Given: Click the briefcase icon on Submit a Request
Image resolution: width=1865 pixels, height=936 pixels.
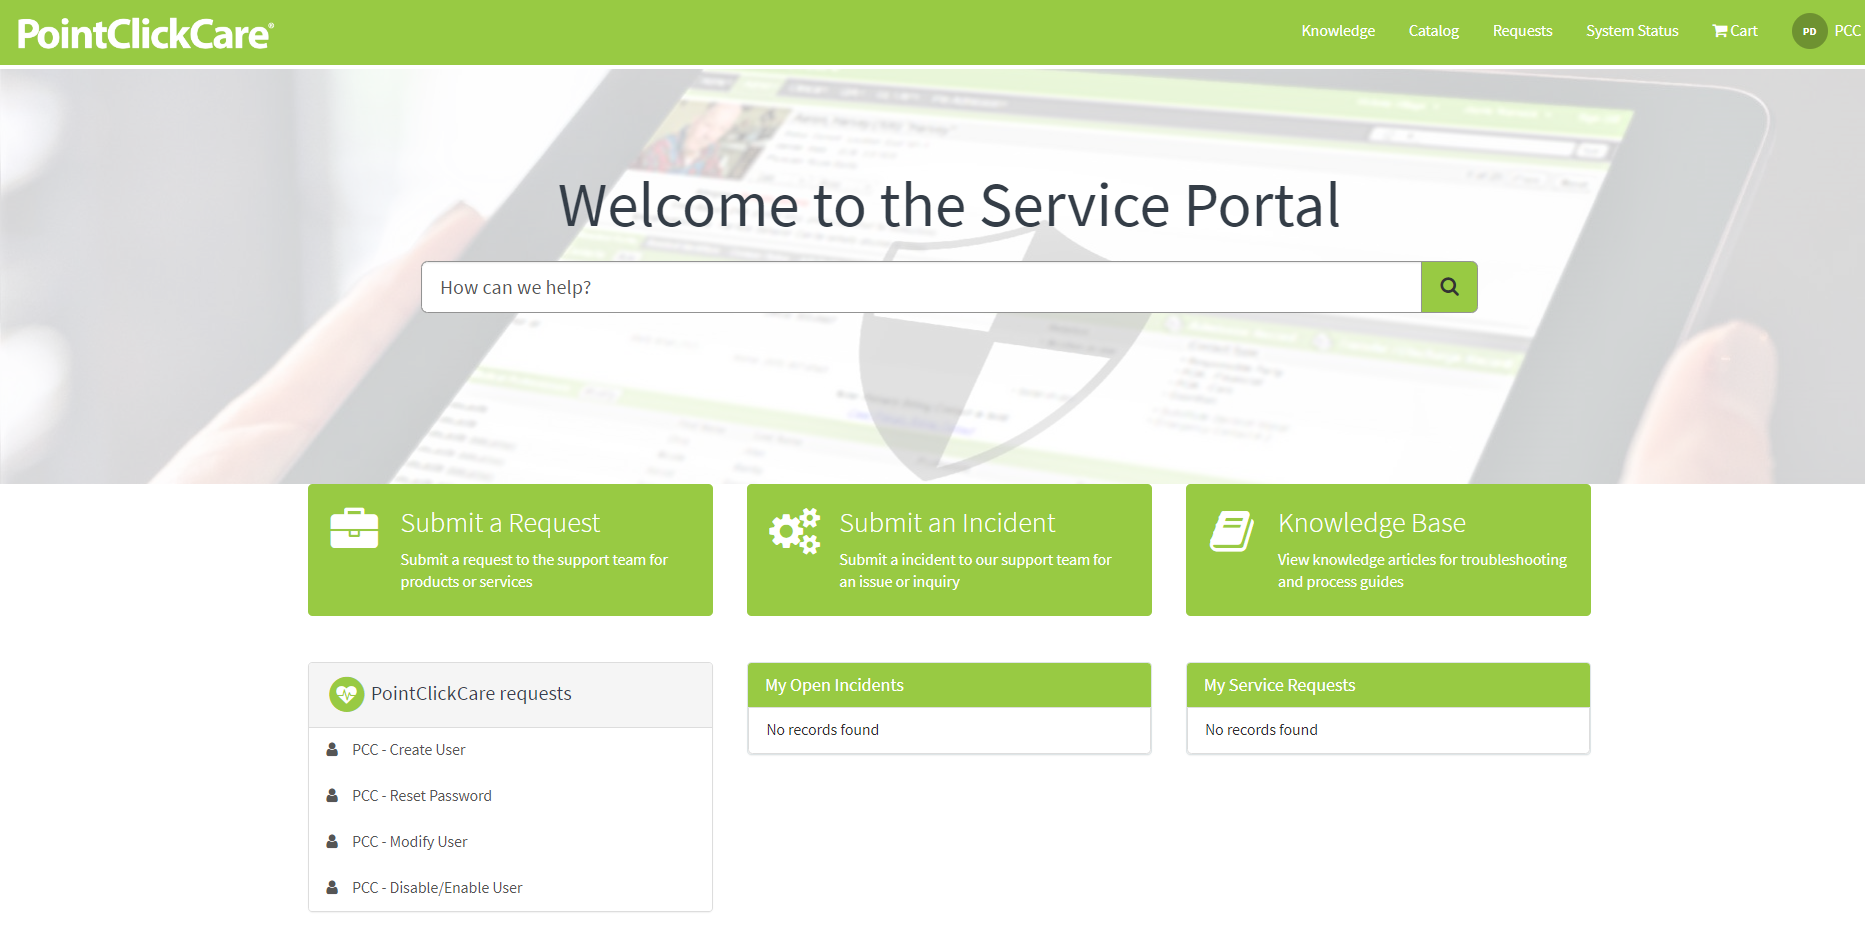Looking at the screenshot, I should [354, 528].
